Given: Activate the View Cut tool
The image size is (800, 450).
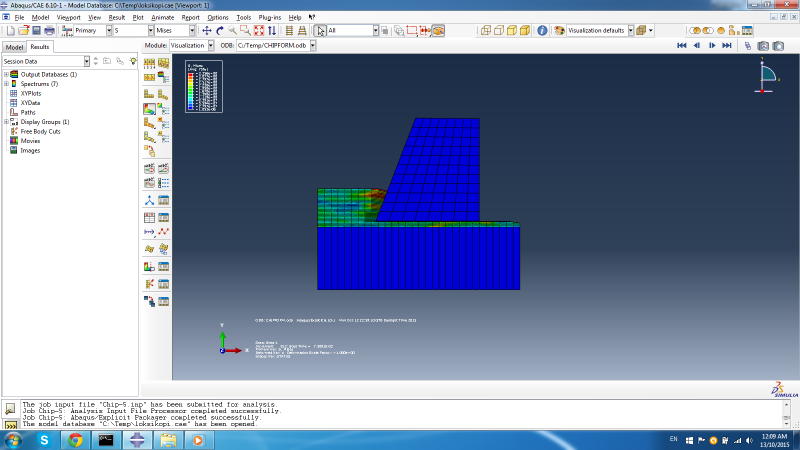Looking at the screenshot, I should click(x=149, y=266).
